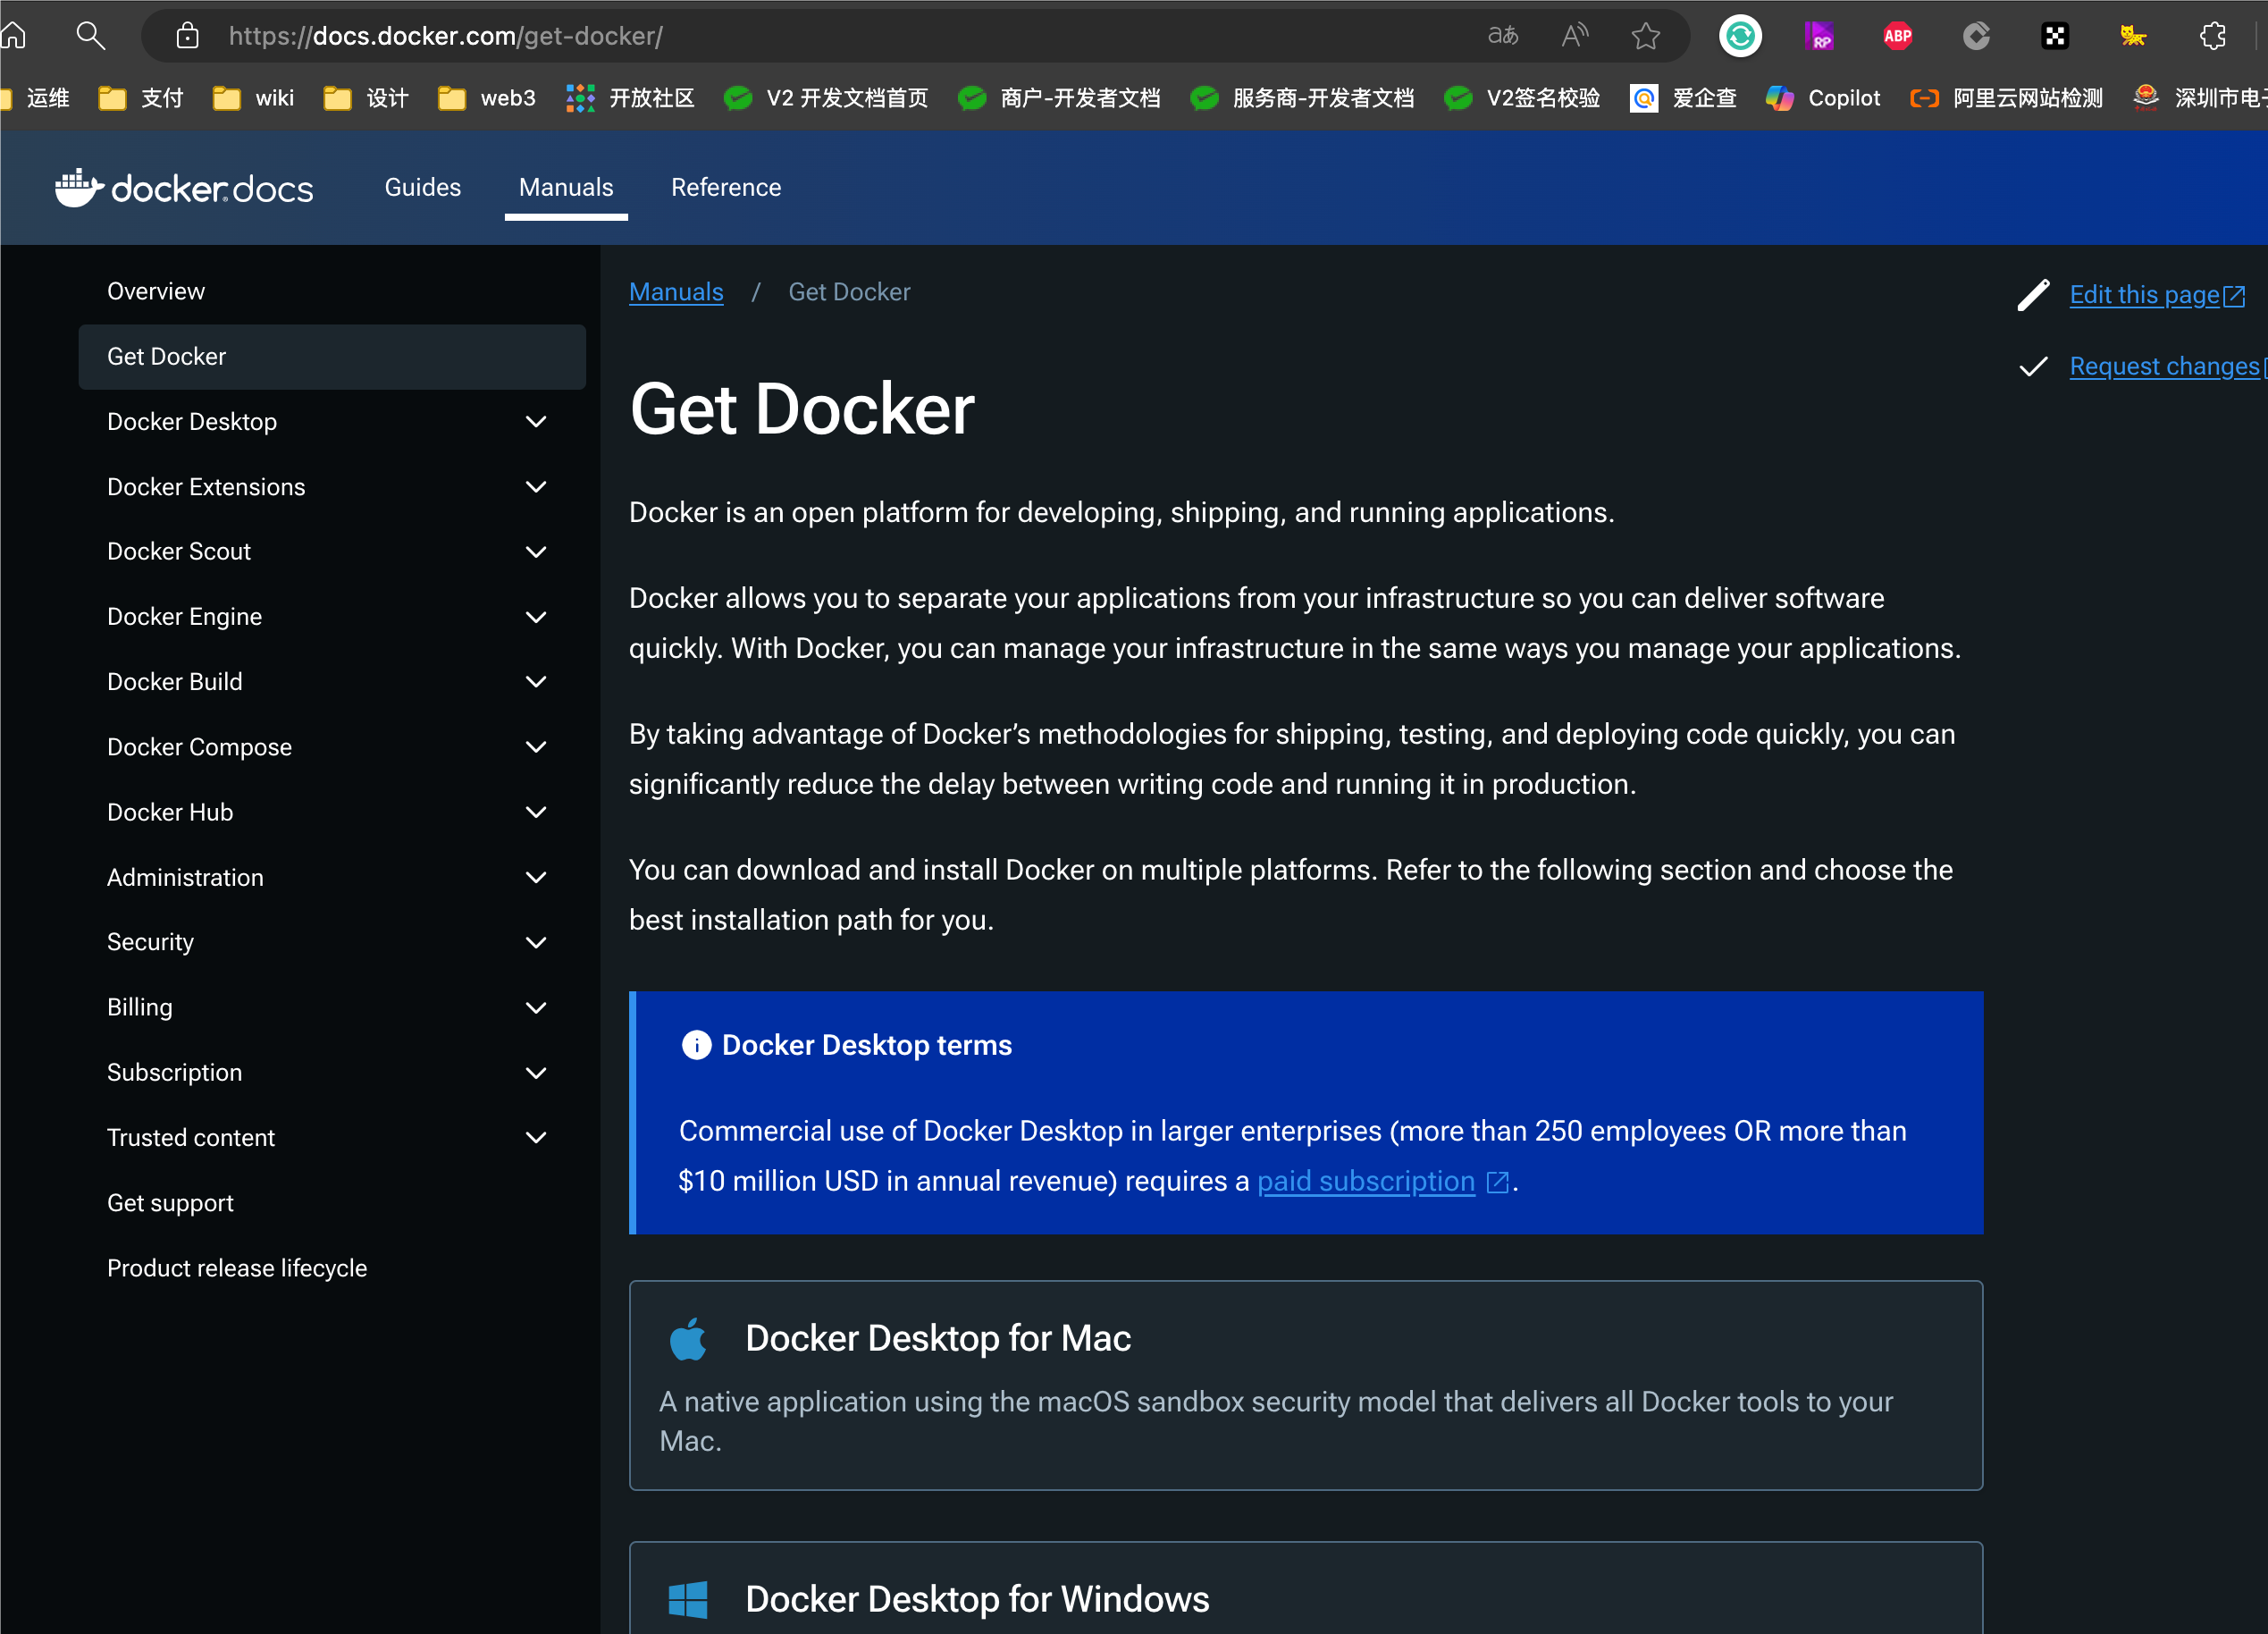
Task: Expand the Docker Engine section chevron
Action: point(536,617)
